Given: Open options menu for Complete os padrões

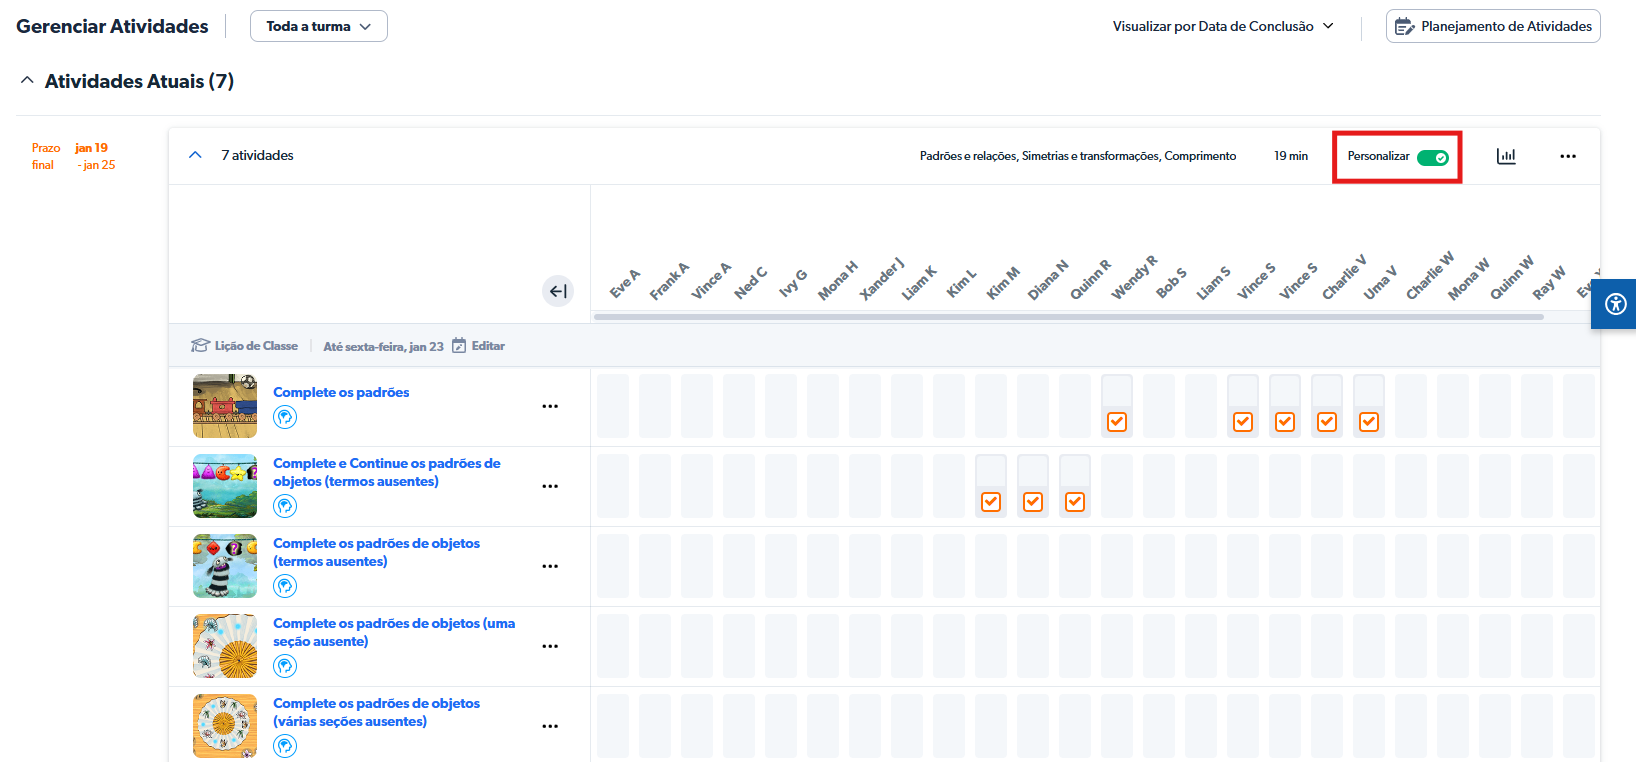Looking at the screenshot, I should pos(550,407).
